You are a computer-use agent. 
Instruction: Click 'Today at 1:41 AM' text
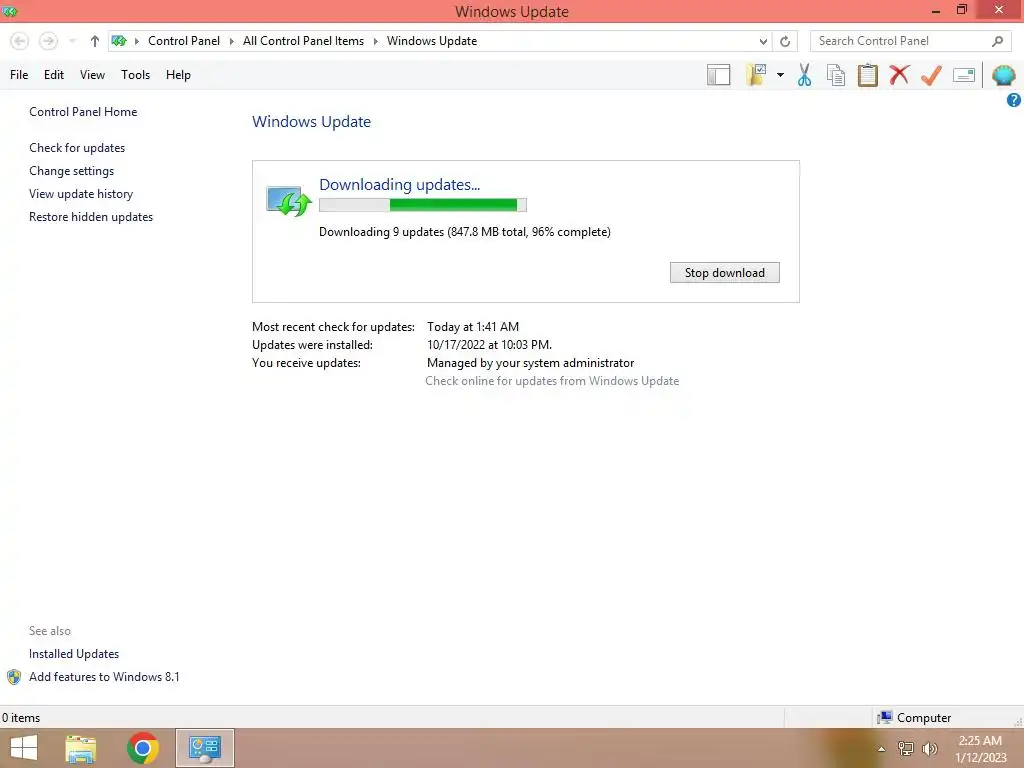(473, 327)
